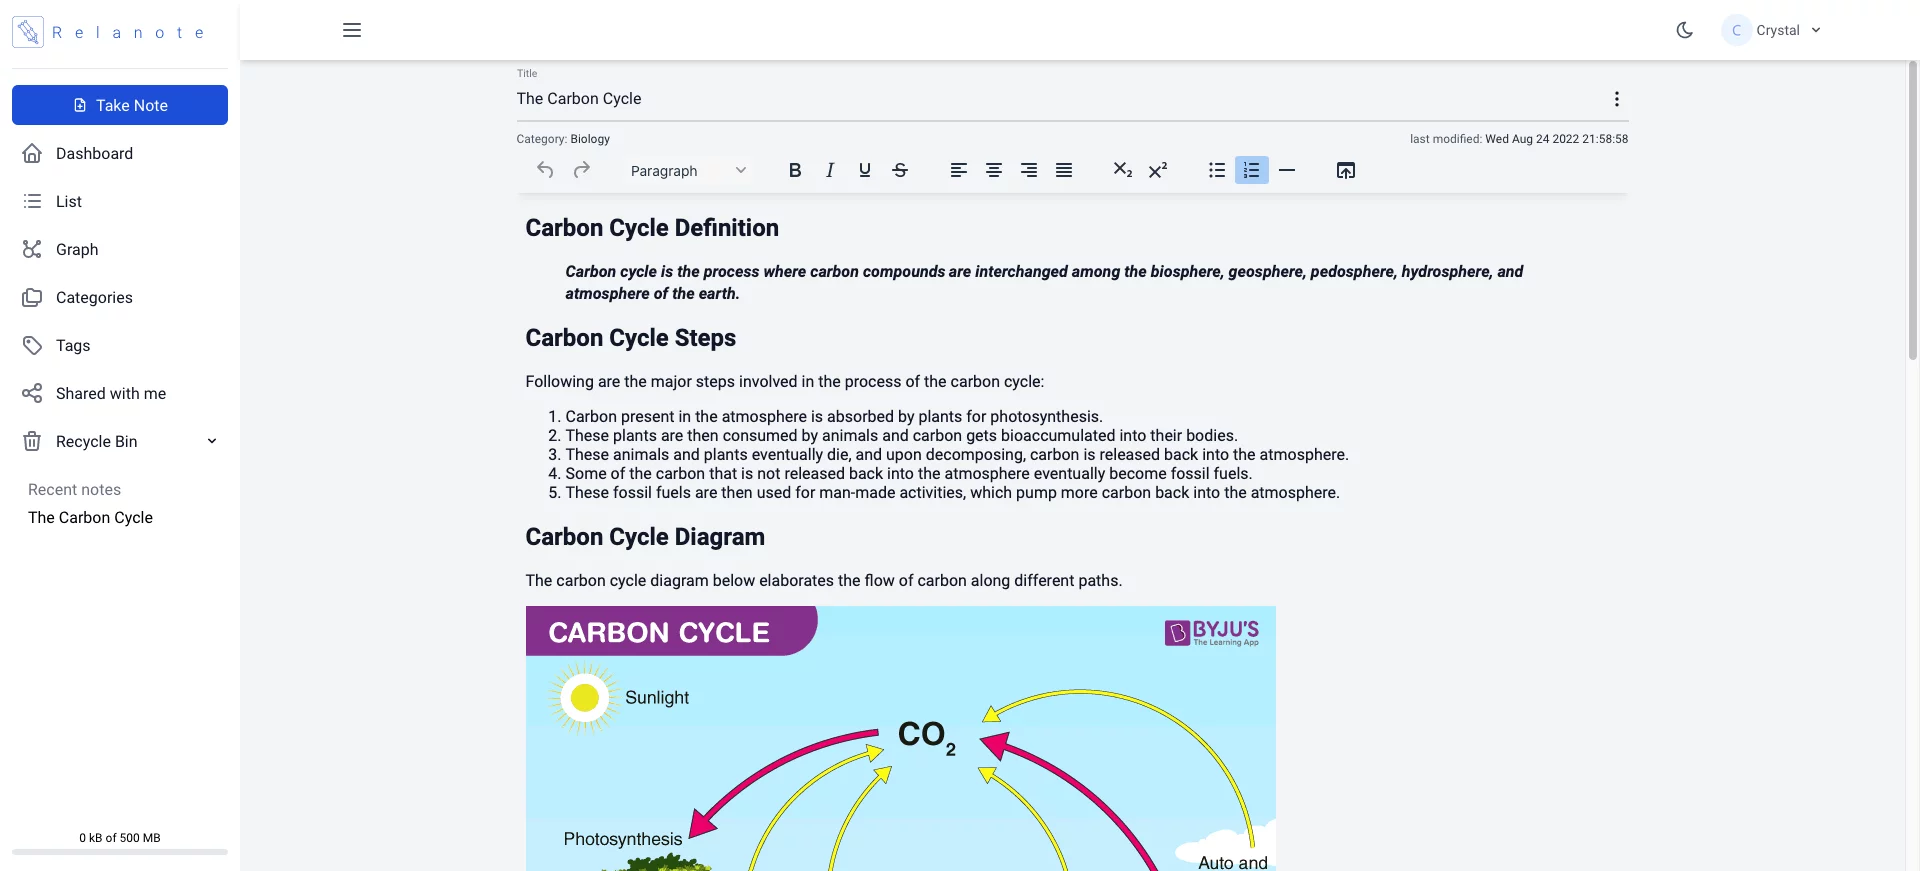The height and width of the screenshot is (871, 1920).
Task: Expand the Recycle Bin chevron
Action: (212, 441)
